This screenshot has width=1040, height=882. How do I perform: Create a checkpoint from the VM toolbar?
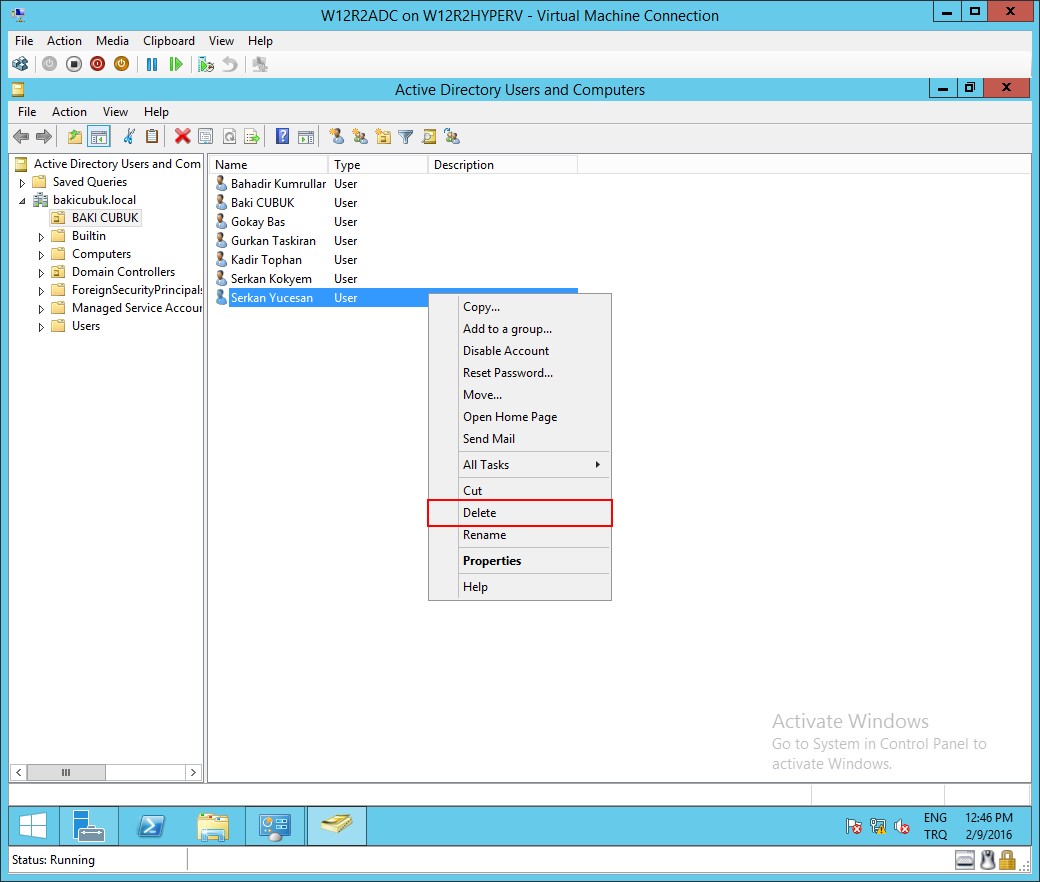[206, 64]
